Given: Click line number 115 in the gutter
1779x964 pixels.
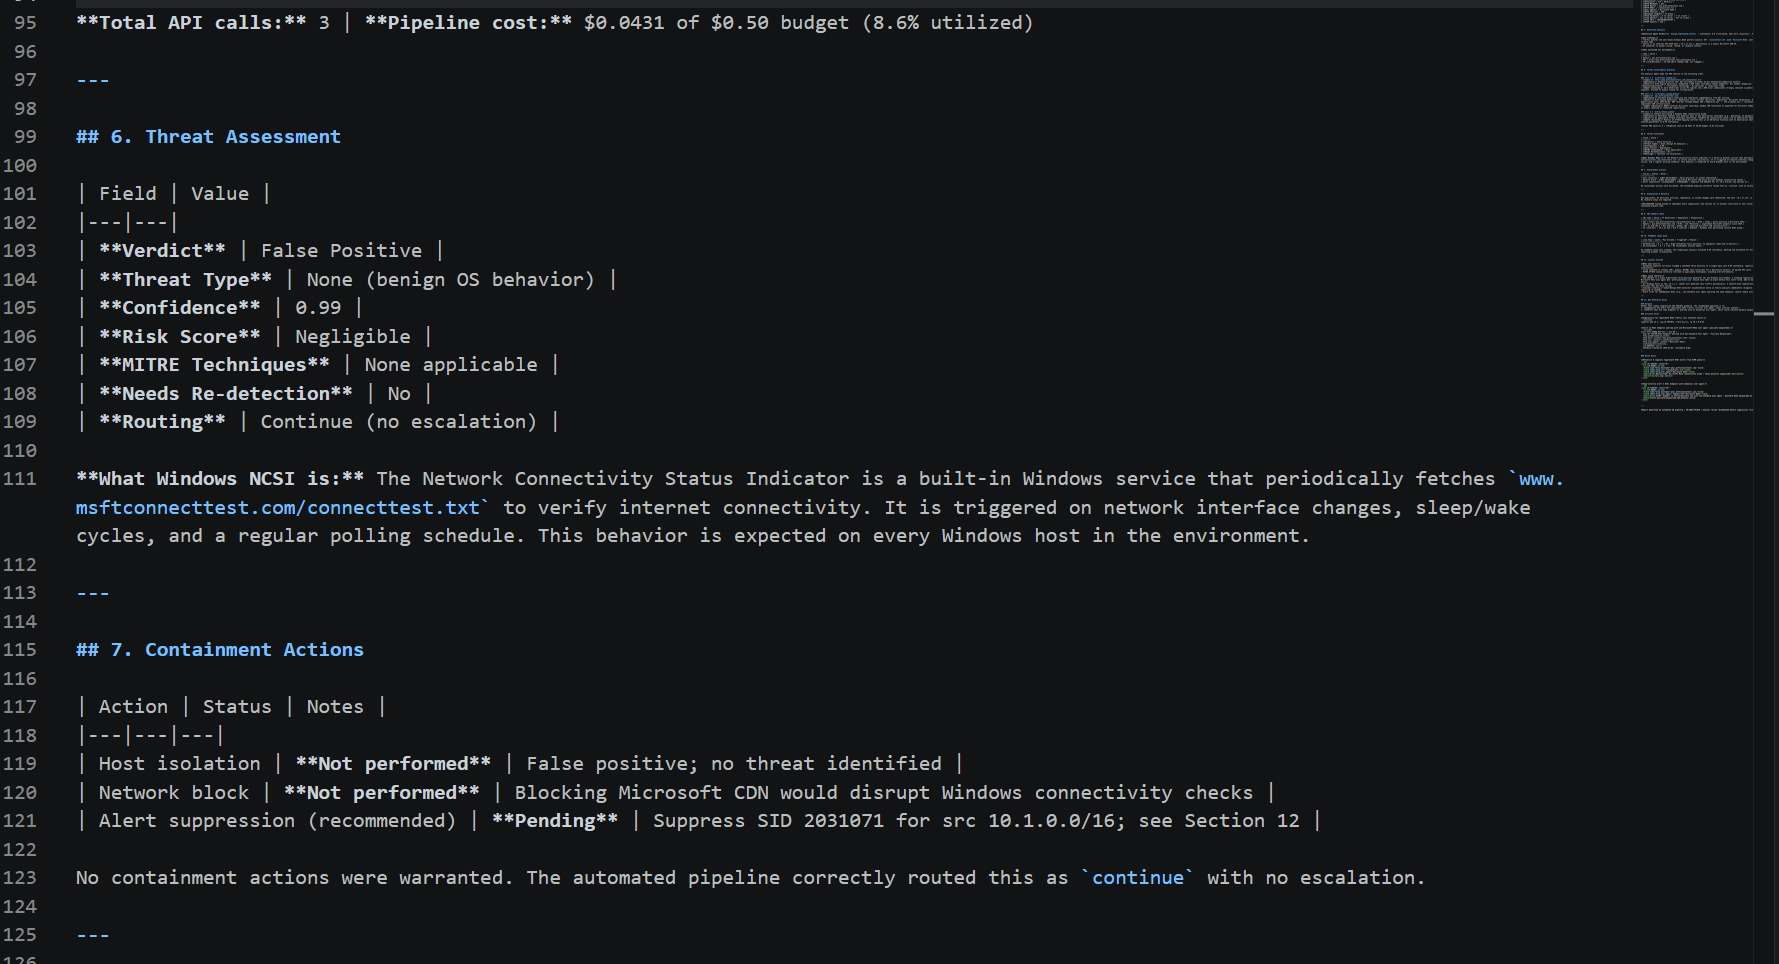Looking at the screenshot, I should [x=19, y=650].
